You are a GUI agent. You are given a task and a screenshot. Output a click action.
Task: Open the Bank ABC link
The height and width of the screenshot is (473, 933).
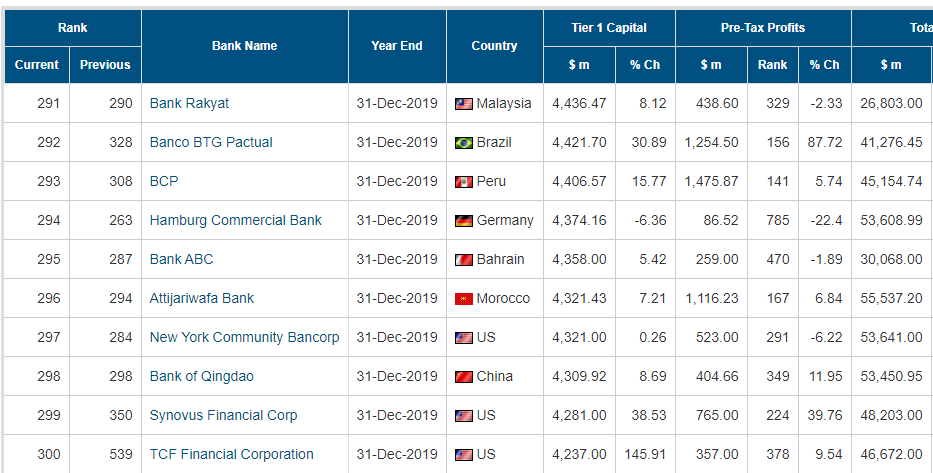(x=181, y=259)
